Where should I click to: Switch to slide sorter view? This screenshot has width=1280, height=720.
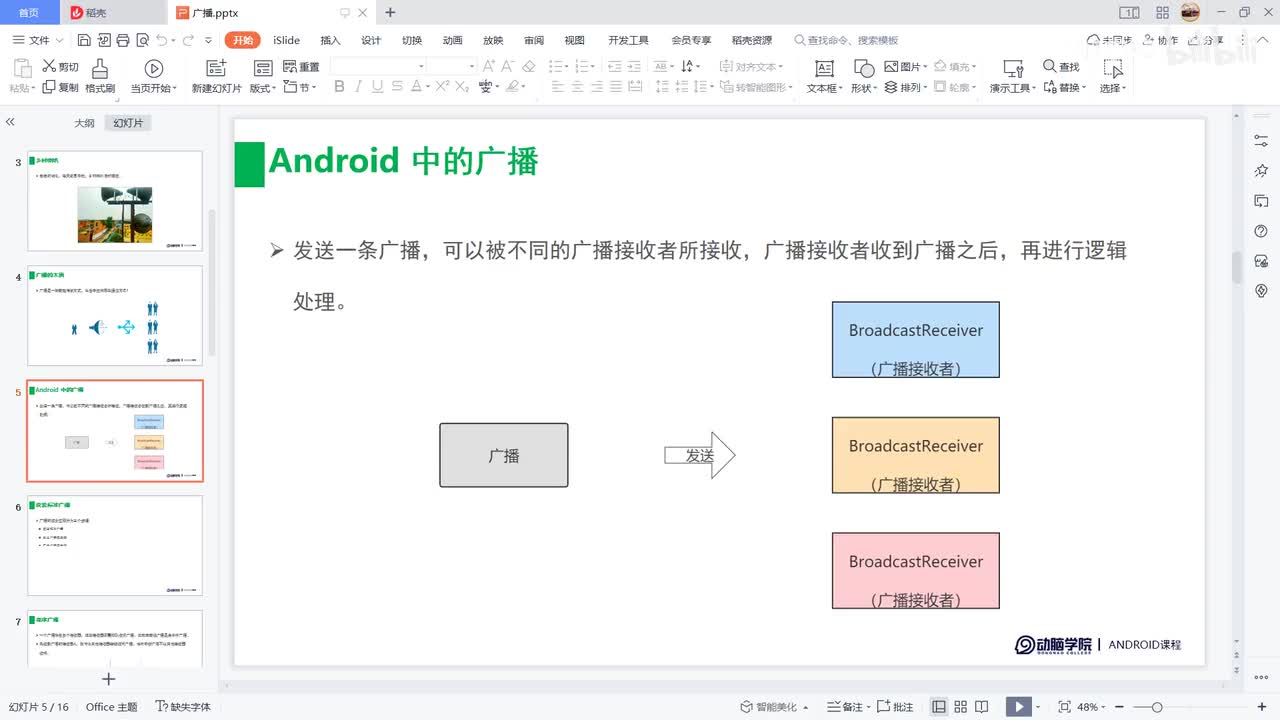[961, 707]
